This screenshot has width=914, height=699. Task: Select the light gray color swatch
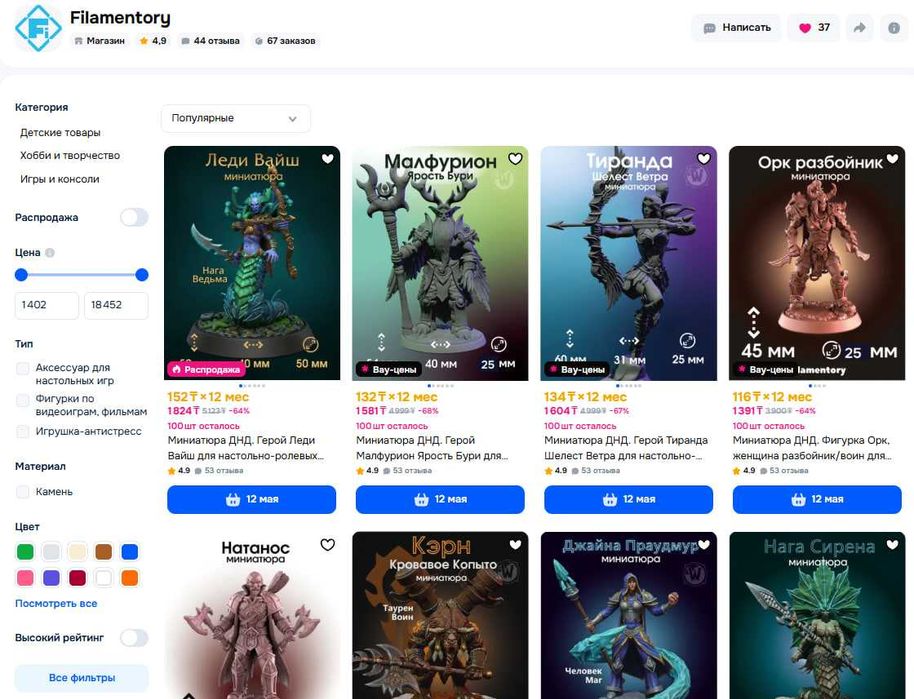pos(51,552)
